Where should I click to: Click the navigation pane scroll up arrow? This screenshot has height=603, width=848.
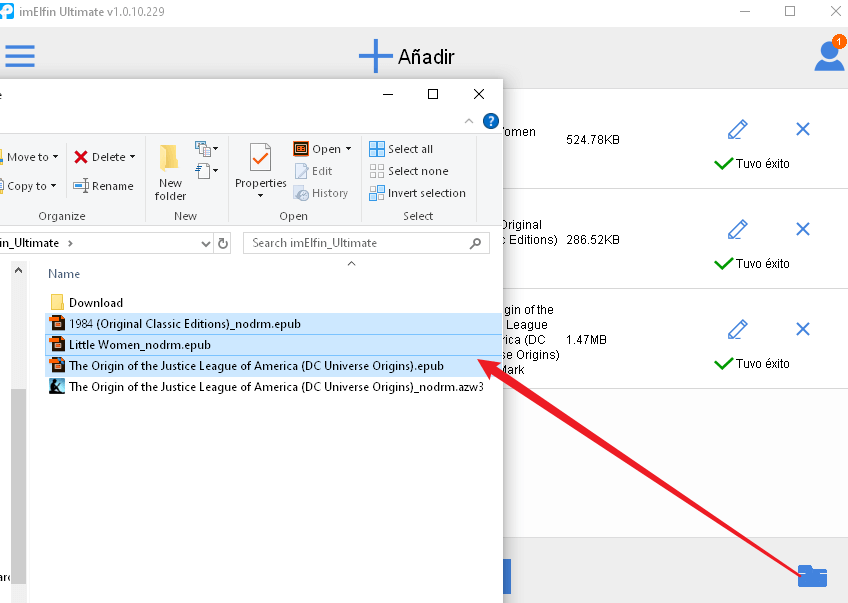(18, 270)
